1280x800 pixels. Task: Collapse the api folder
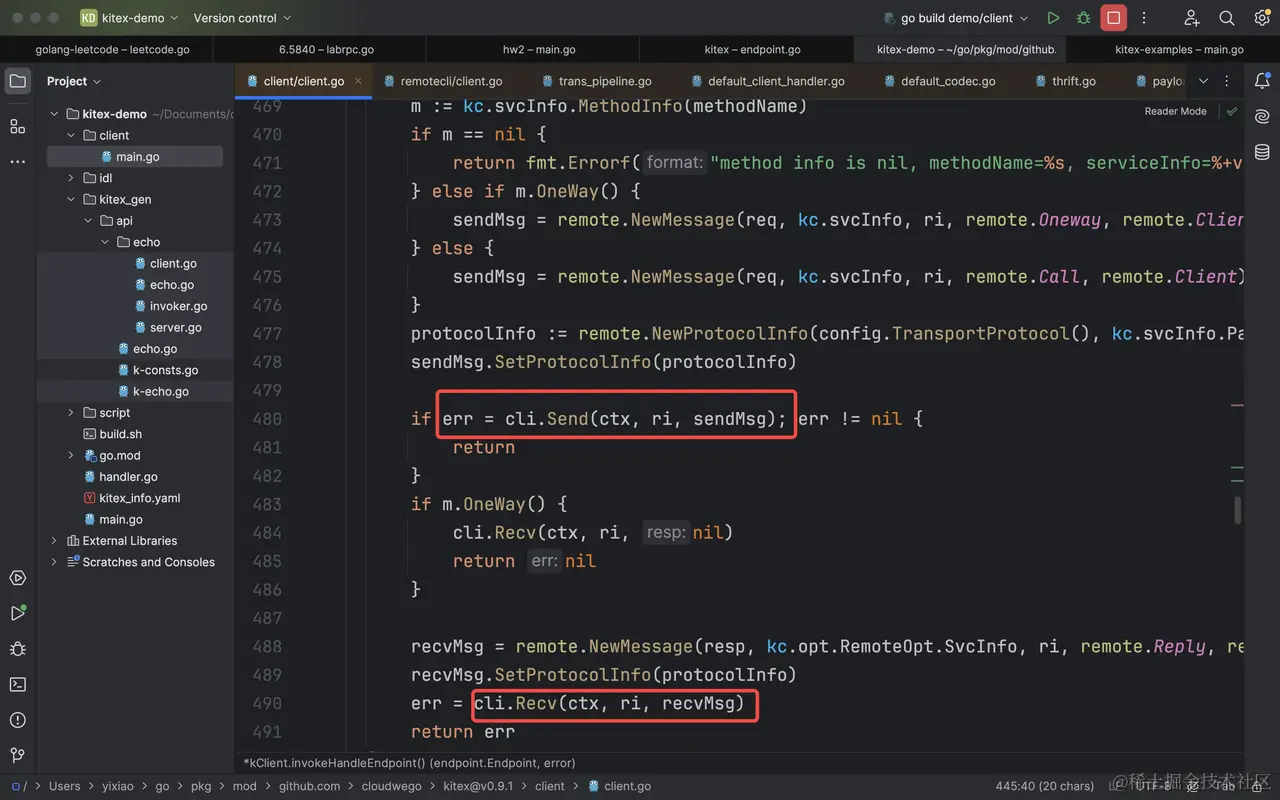click(88, 221)
